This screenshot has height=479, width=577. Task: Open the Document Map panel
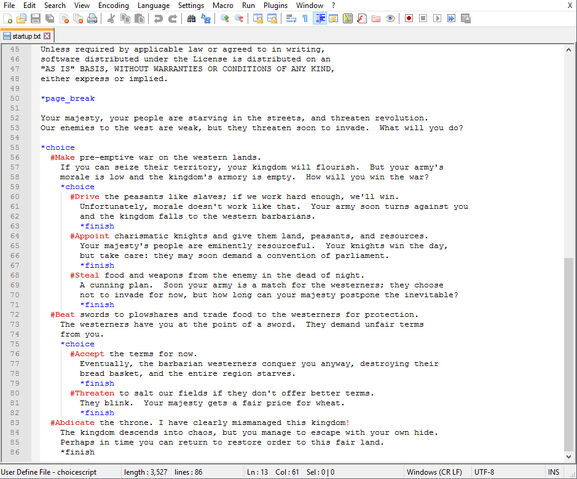pos(347,18)
